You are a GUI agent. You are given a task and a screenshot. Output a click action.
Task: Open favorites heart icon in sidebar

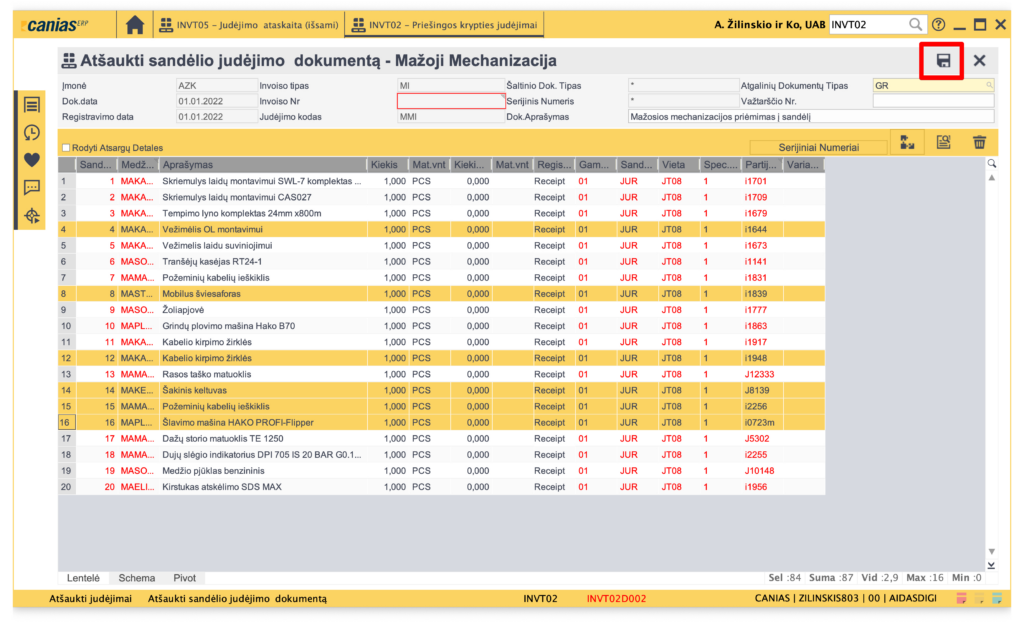[32, 159]
